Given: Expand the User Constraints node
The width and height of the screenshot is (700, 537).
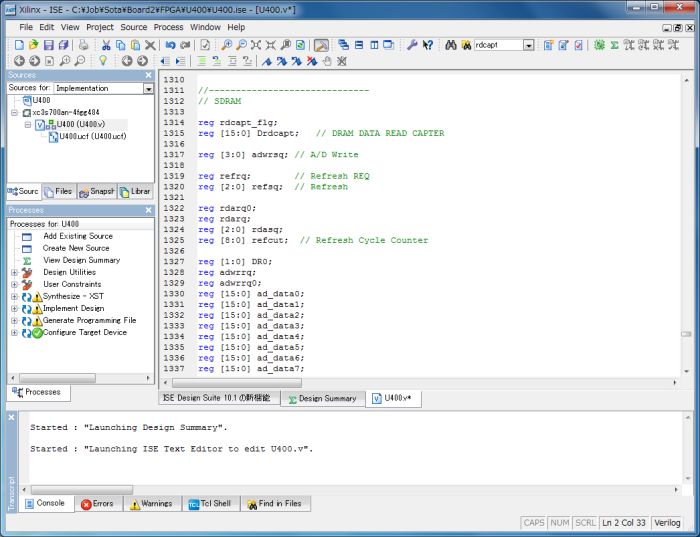Looking at the screenshot, I should point(14,284).
